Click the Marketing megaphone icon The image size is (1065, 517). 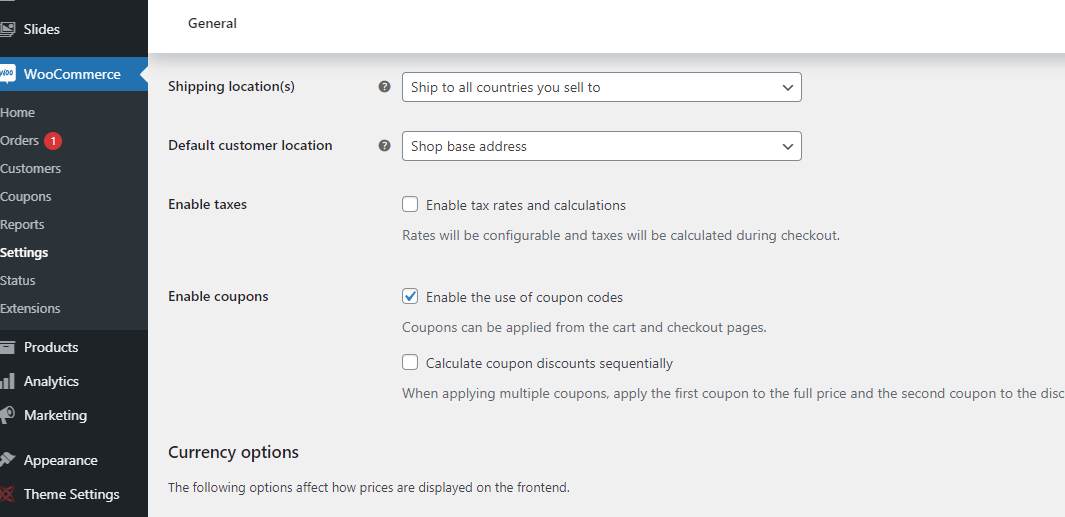point(7,415)
